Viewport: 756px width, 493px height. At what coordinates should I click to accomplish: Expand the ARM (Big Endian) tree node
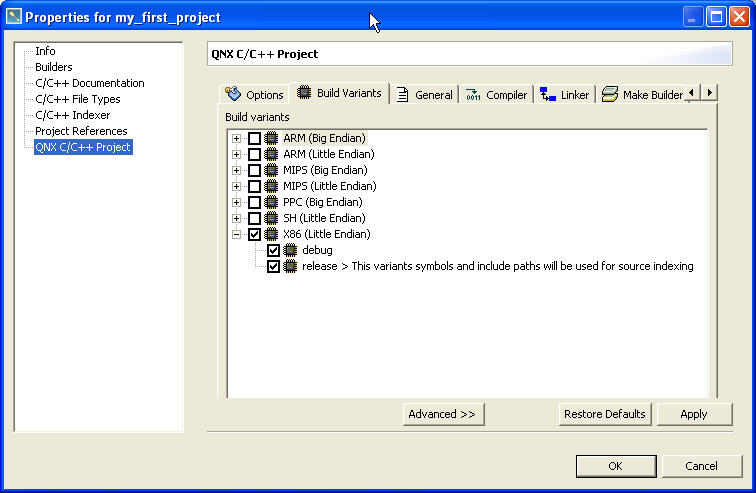click(x=237, y=138)
